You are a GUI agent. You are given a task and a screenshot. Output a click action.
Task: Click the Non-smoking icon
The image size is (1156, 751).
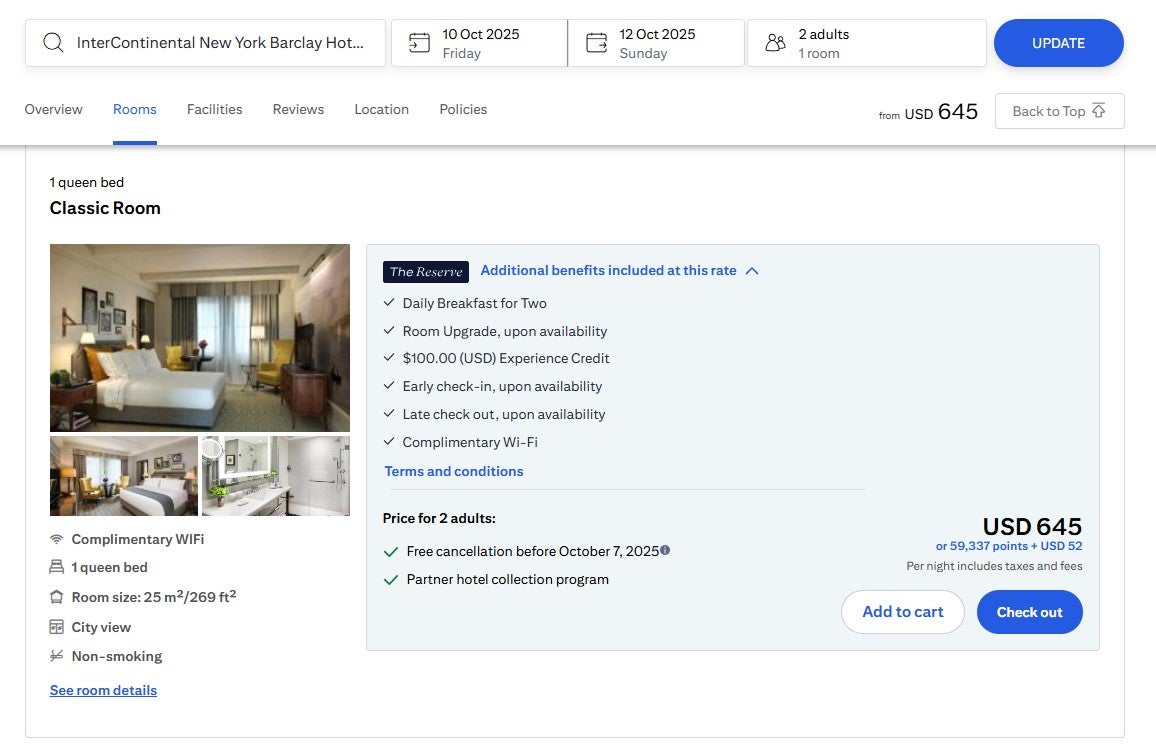56,656
